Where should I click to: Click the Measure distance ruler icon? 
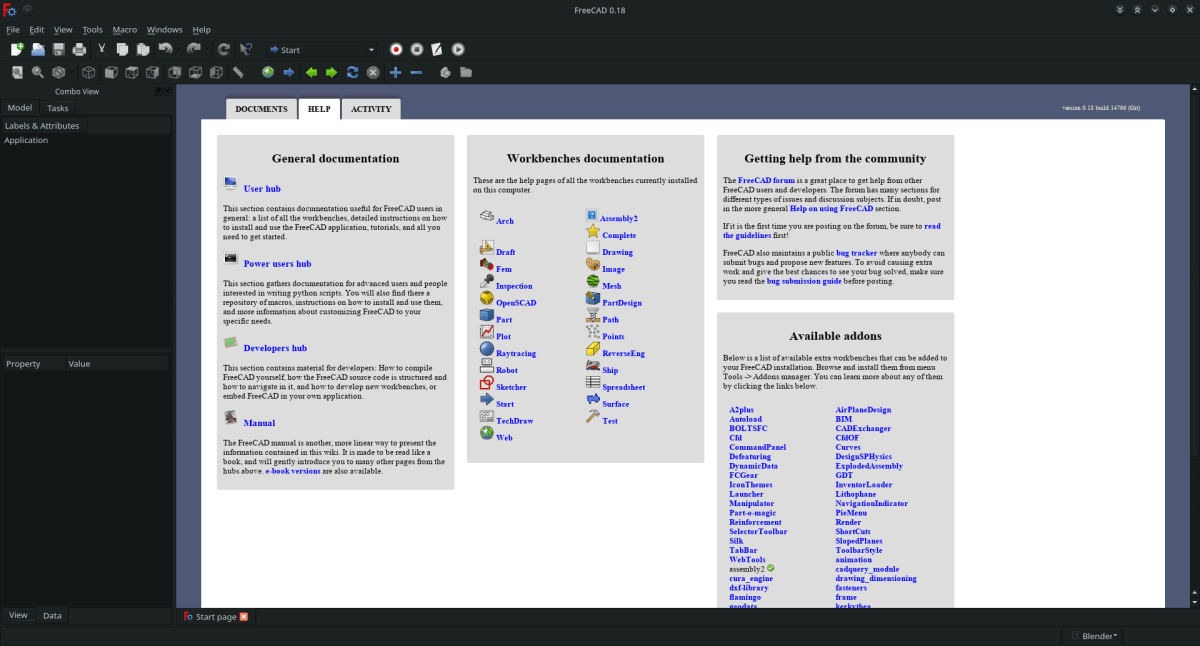tap(238, 72)
